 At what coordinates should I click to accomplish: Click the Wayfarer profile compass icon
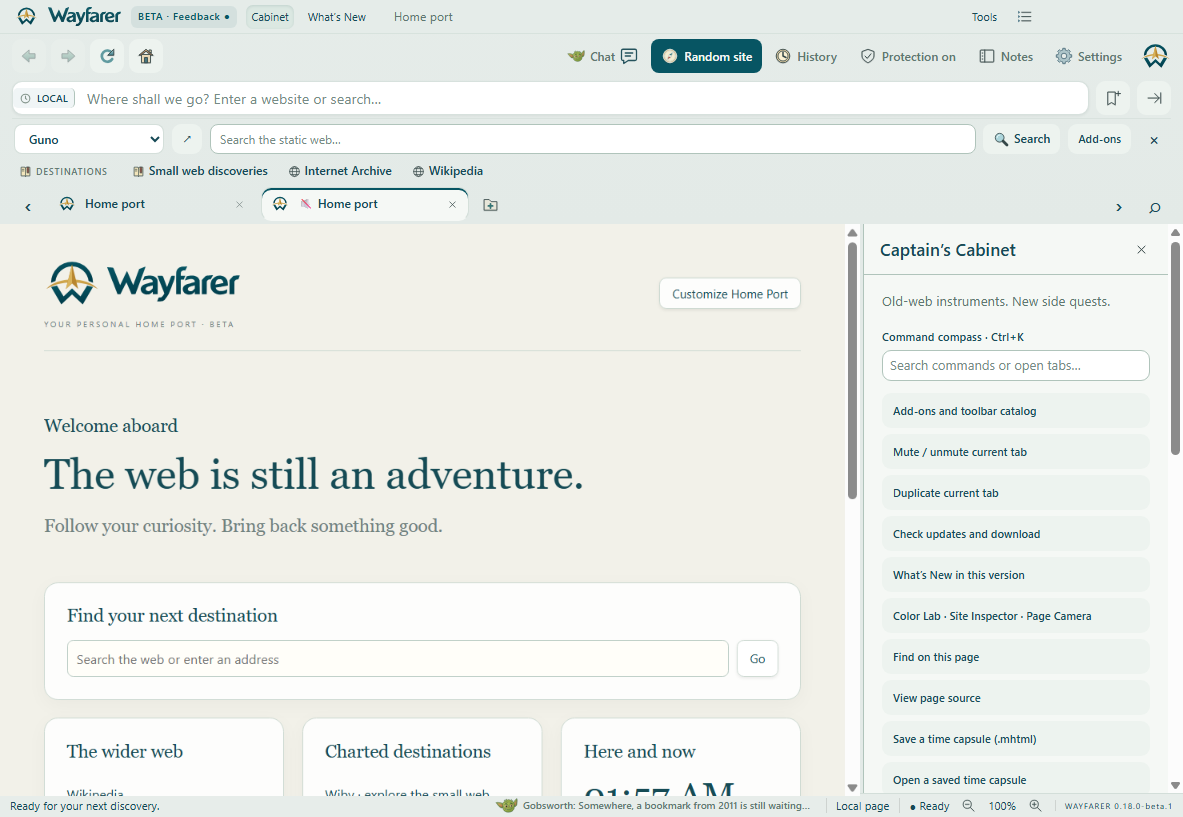[x=1155, y=57]
